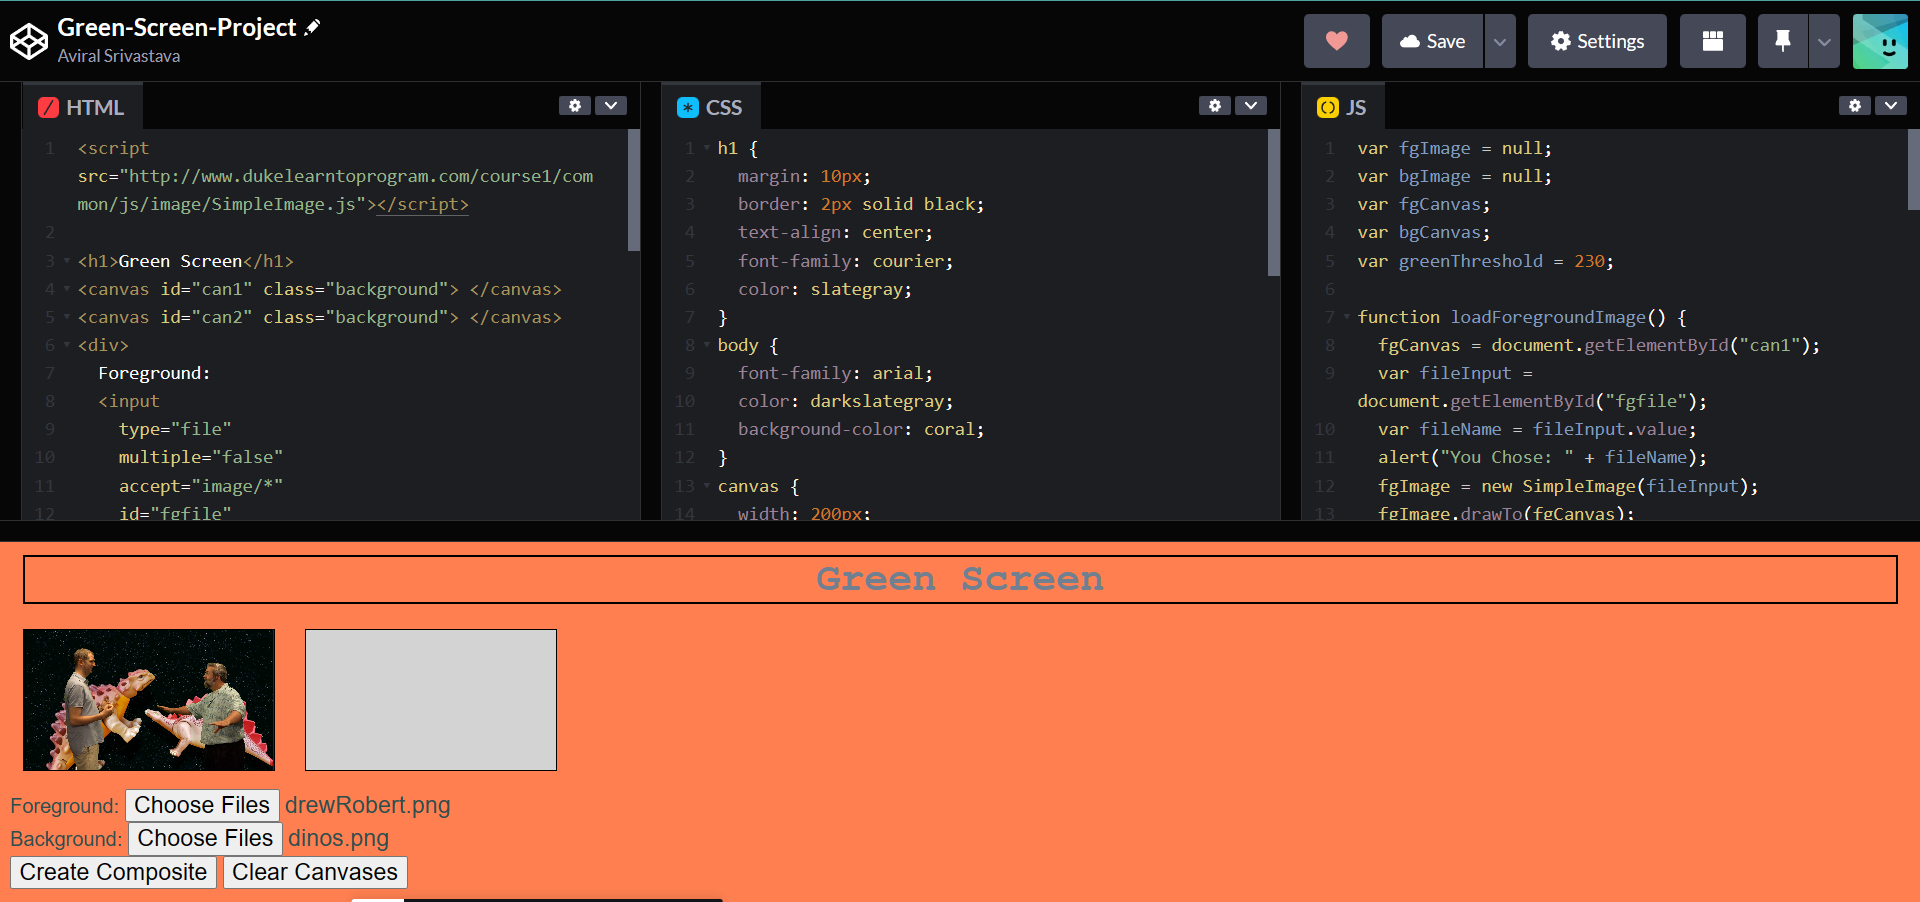
Task: Collapse the JS panel with its chevron
Action: (1891, 105)
